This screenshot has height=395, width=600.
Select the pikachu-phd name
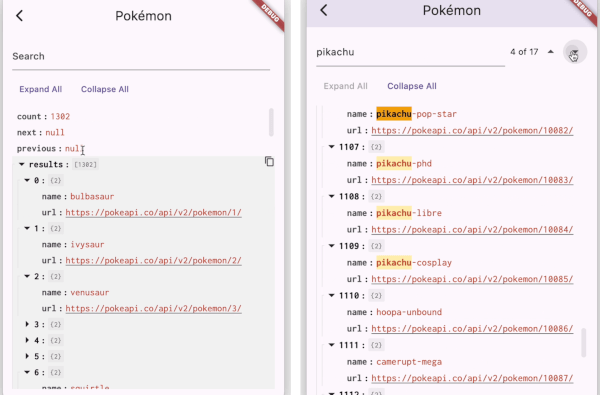click(404, 163)
